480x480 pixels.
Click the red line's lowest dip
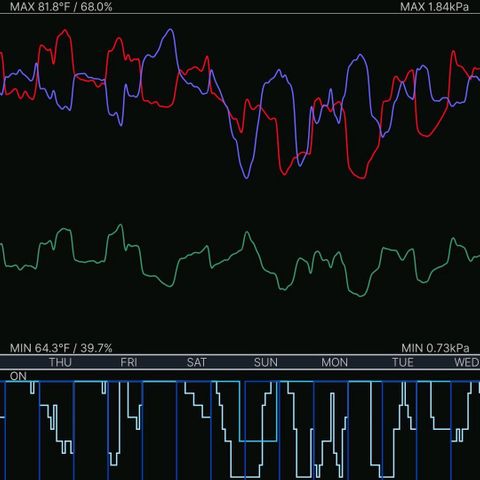(x=361, y=178)
